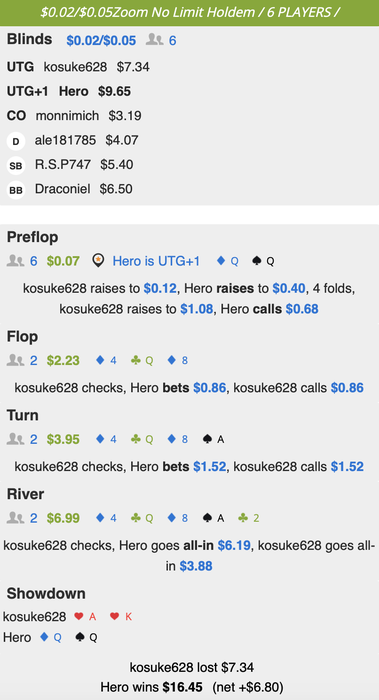The width and height of the screenshot is (379, 700).
Task: Click the players icon in the Blinds row
Action: pos(154,40)
